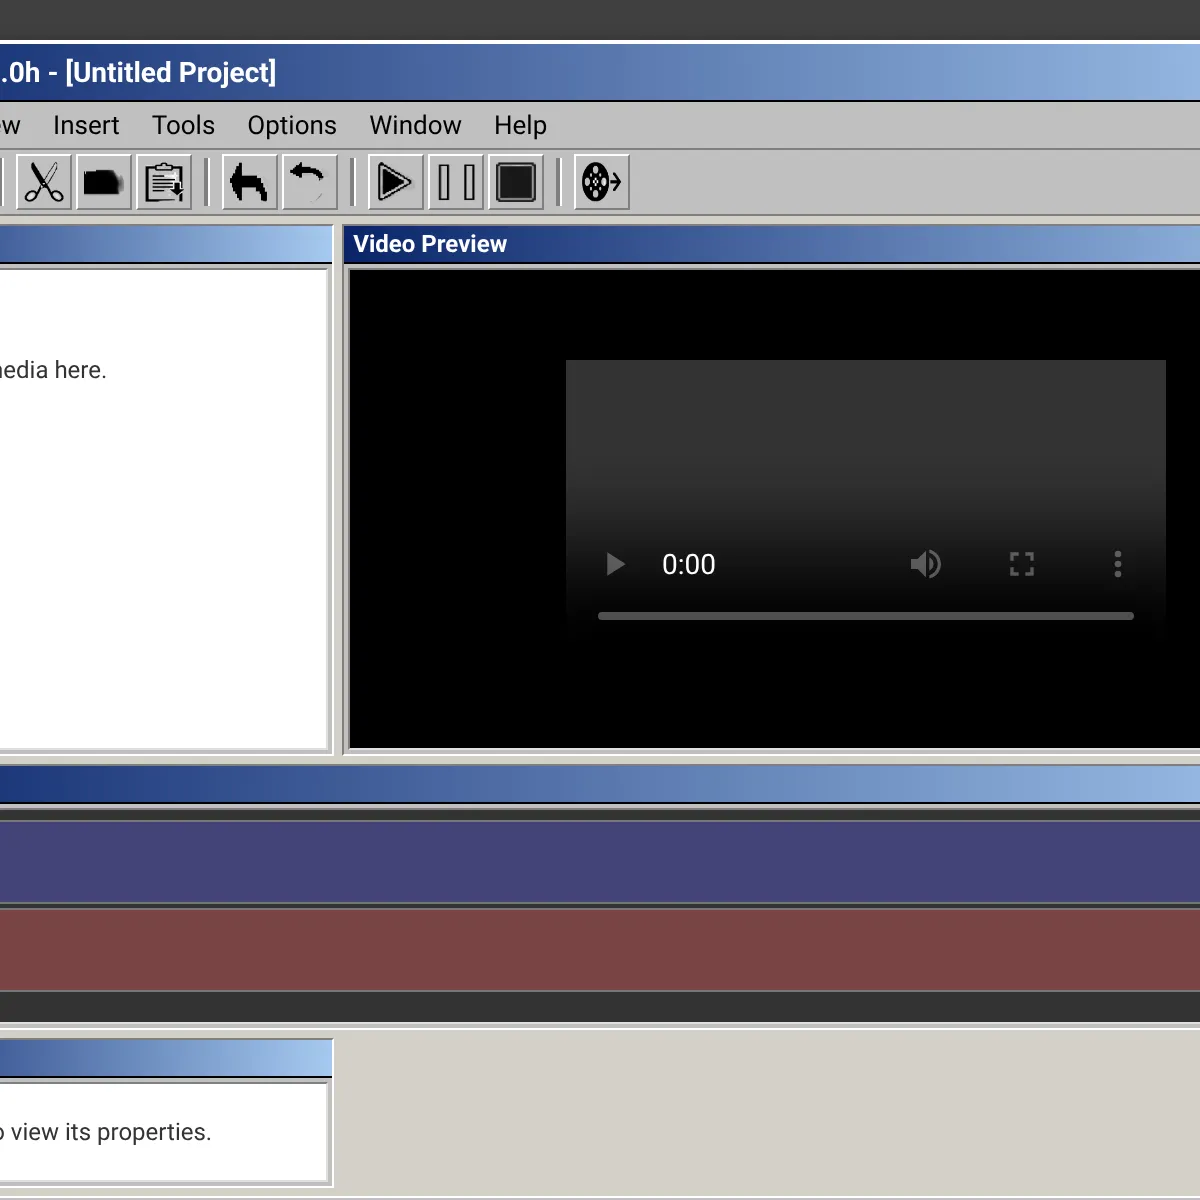This screenshot has width=1200, height=1200.
Task: Open the Help menu
Action: (520, 125)
